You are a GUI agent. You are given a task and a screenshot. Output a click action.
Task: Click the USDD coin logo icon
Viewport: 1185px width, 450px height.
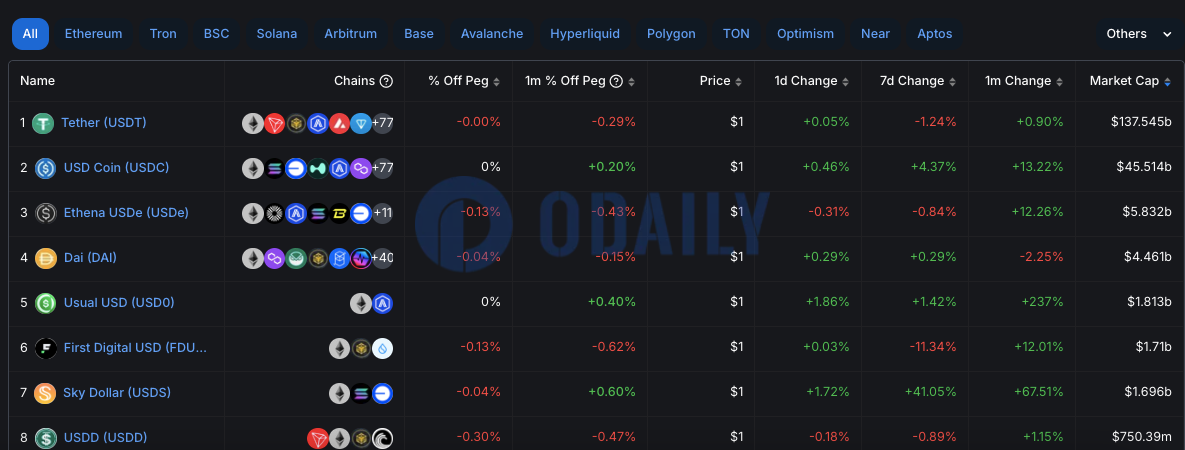pos(45,438)
